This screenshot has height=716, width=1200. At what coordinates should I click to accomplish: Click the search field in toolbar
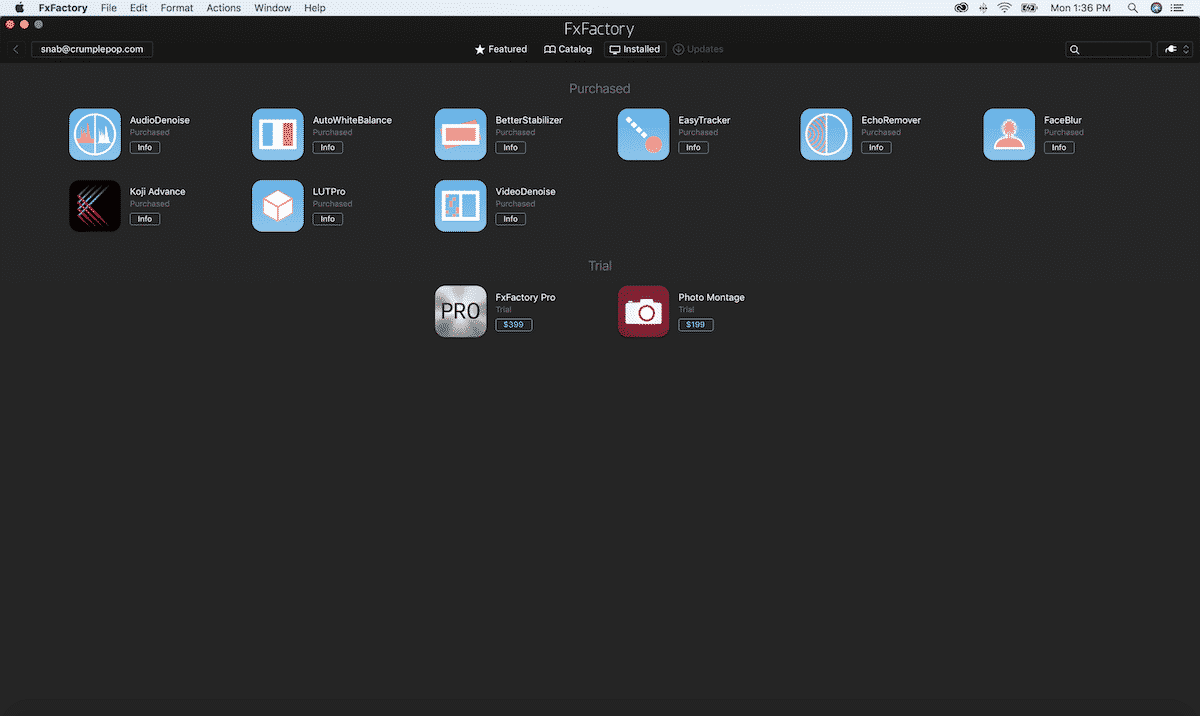coord(1108,49)
